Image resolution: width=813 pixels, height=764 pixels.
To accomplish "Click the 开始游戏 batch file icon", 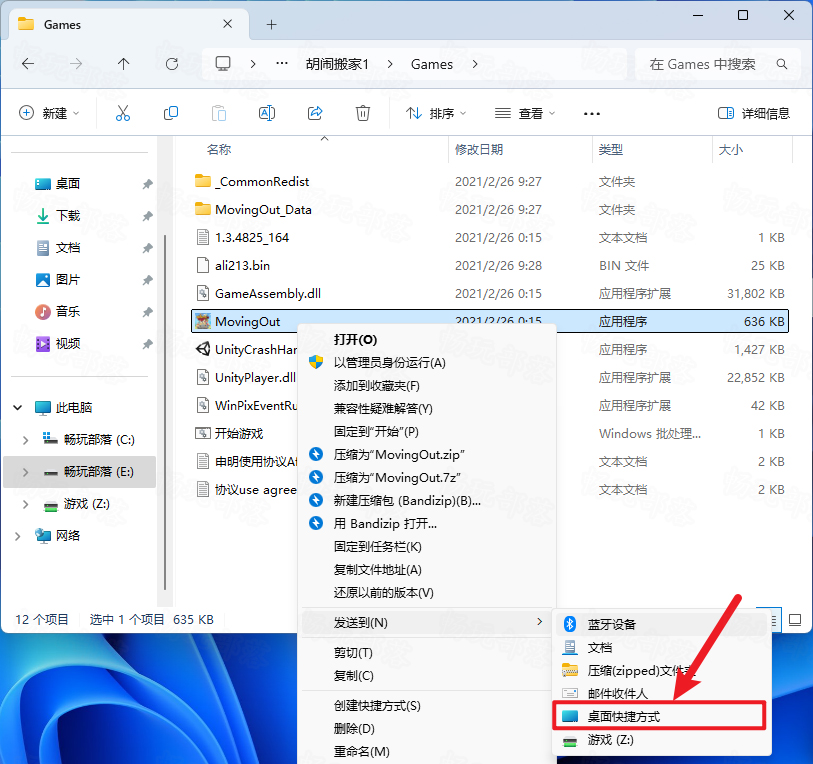I will pyautogui.click(x=203, y=433).
